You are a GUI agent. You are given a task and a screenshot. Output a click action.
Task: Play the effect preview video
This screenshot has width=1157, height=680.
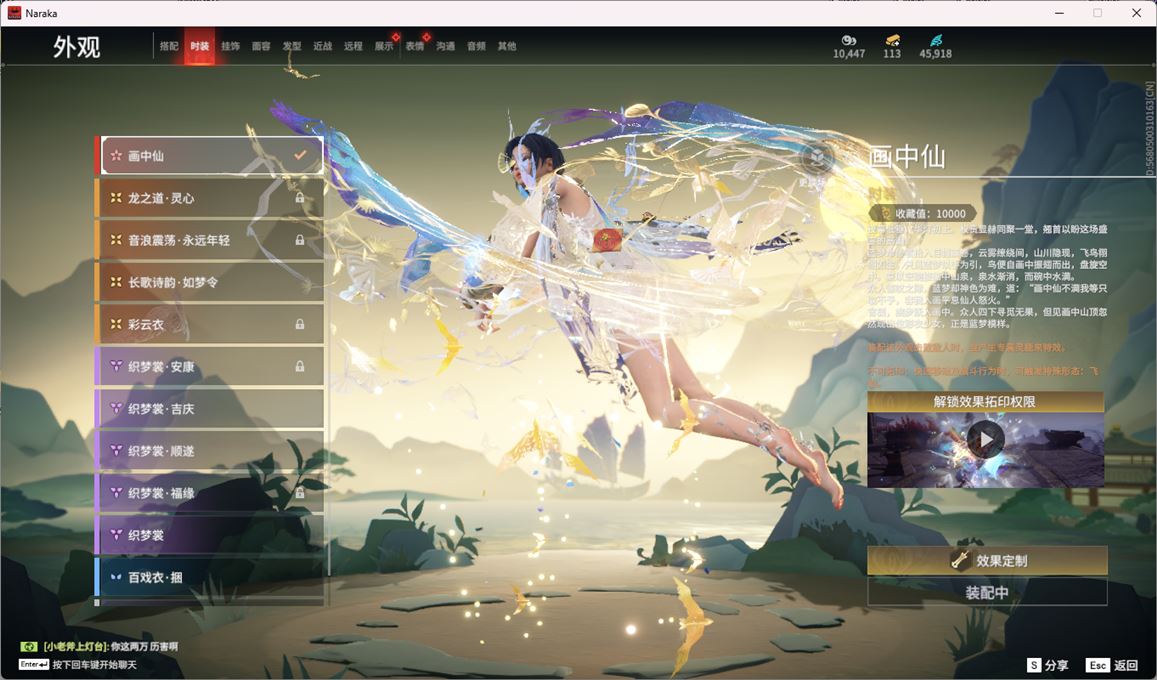pos(985,440)
